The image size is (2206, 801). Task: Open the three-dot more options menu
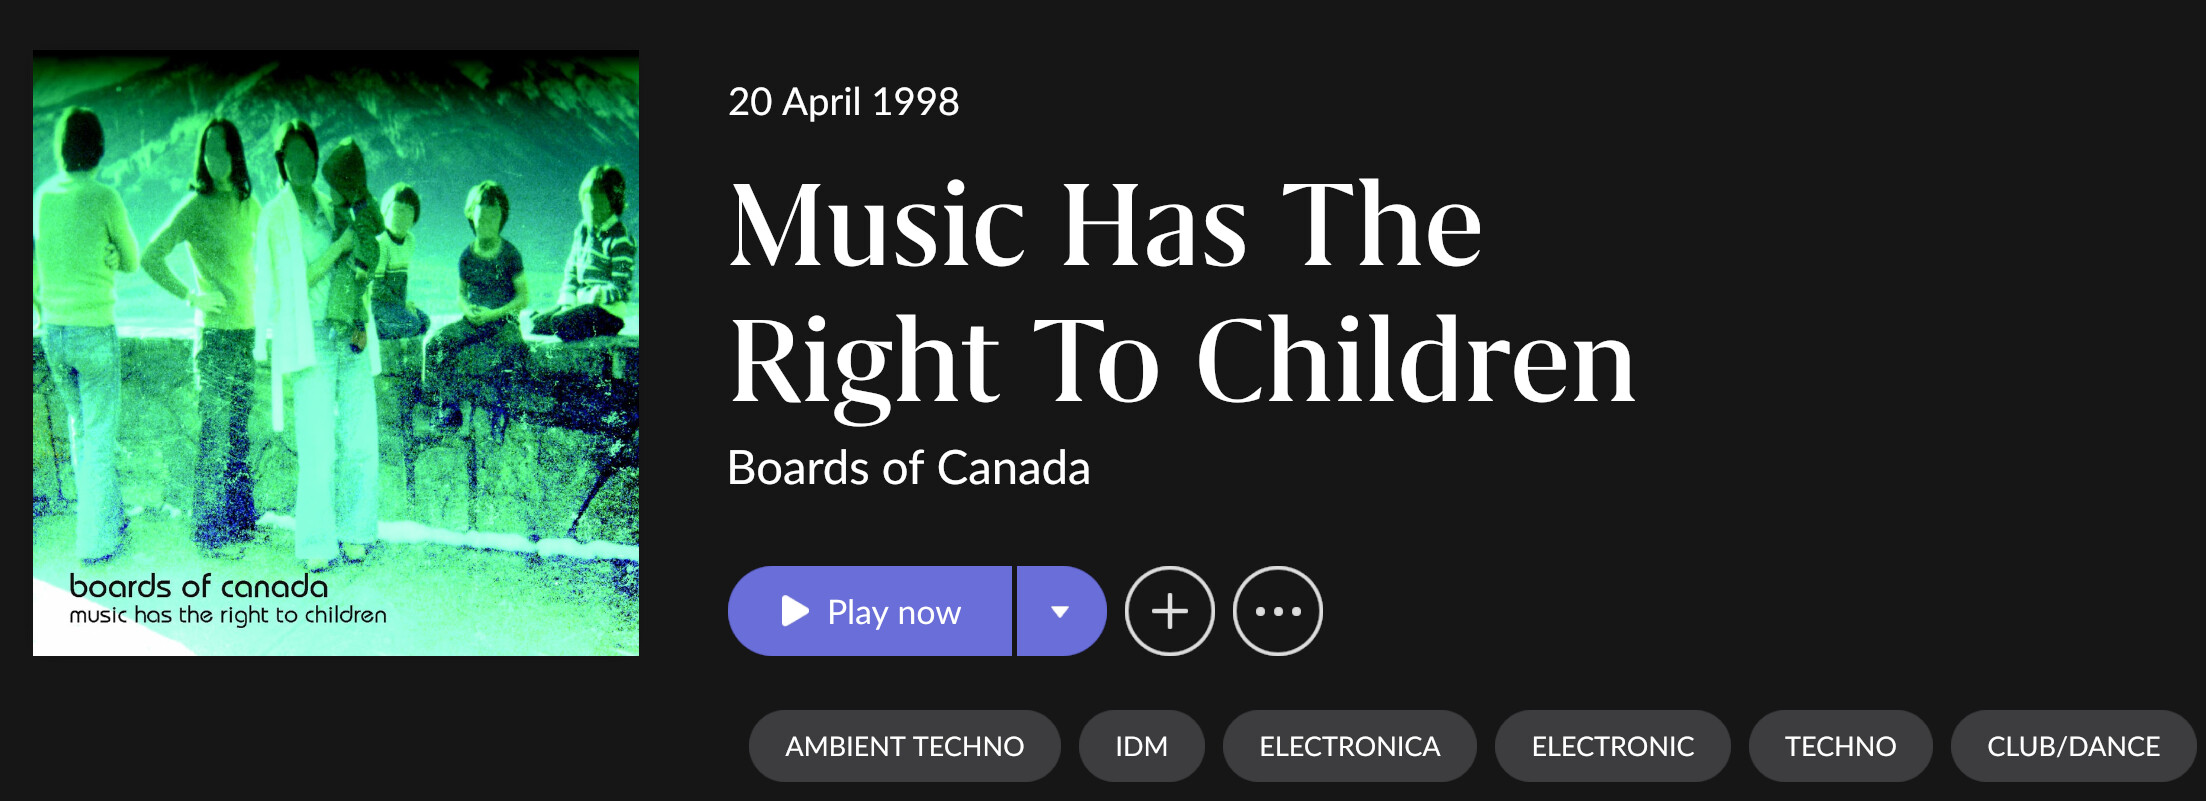[x=1277, y=611]
